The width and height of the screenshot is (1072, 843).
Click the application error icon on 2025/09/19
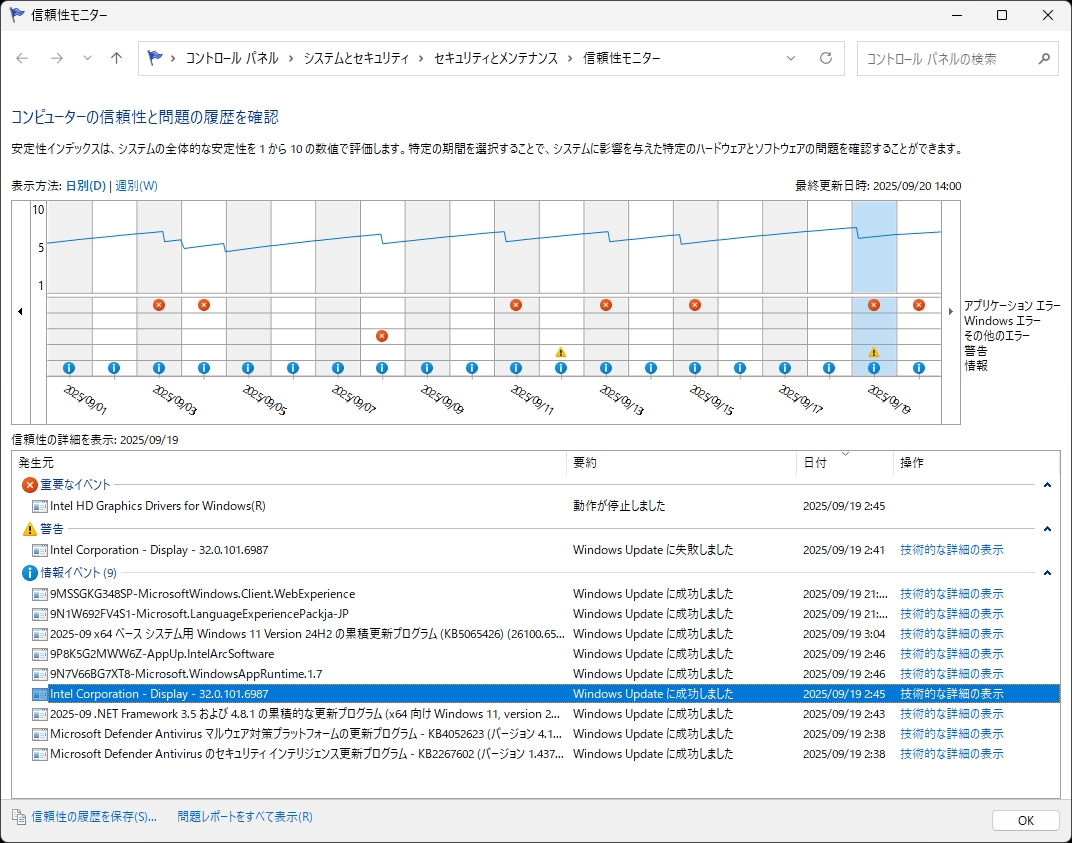coord(874,305)
